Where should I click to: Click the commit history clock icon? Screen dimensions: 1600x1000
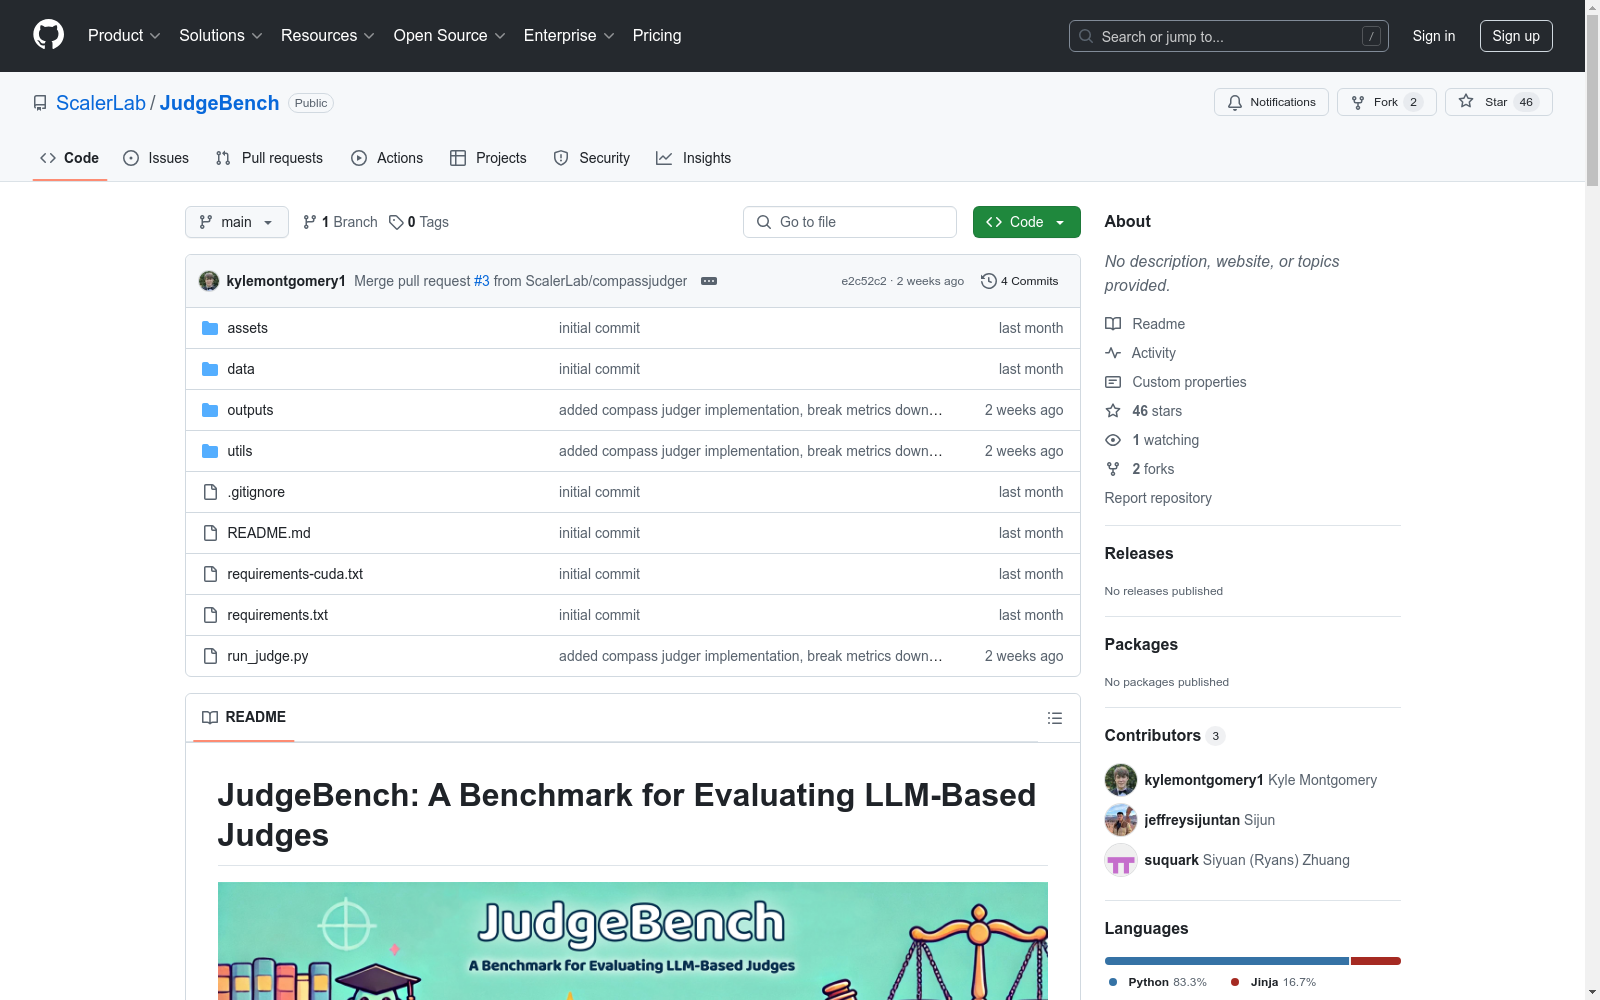click(x=989, y=281)
